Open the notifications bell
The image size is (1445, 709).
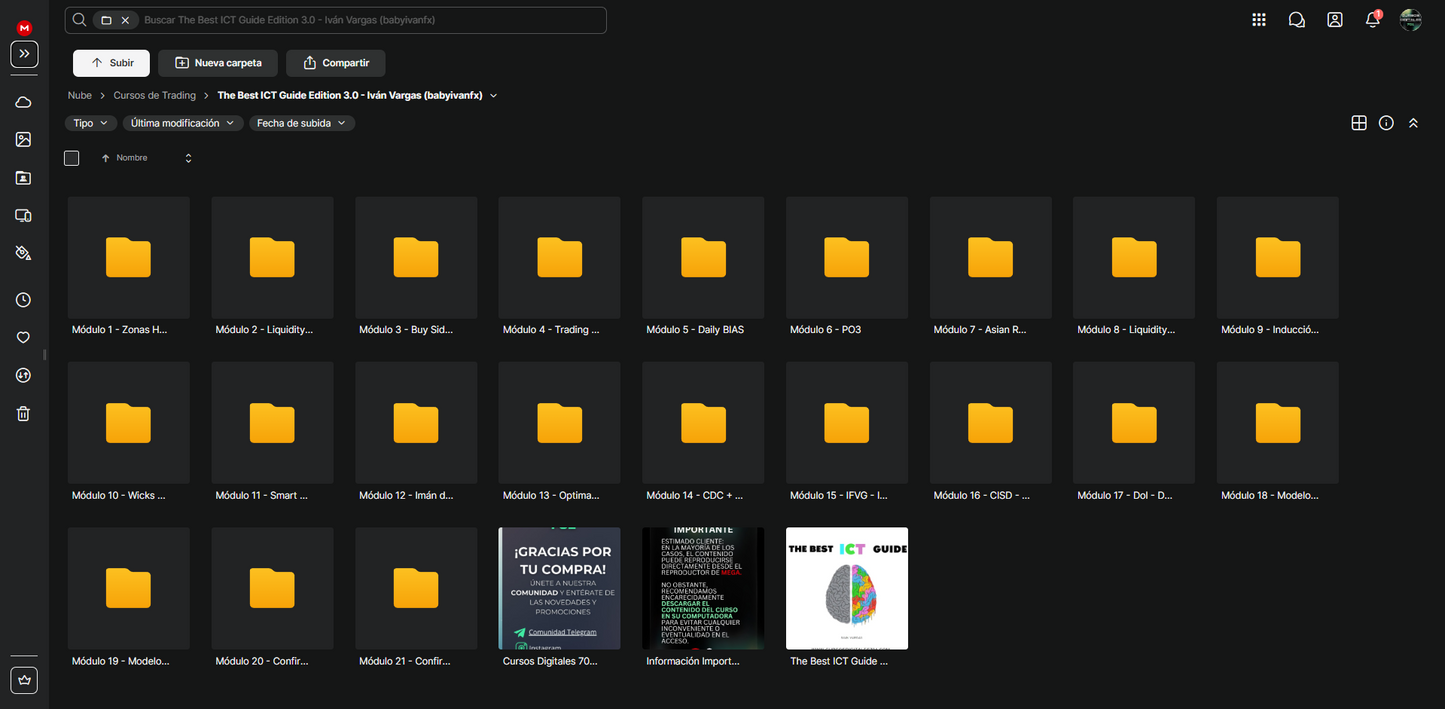click(x=1372, y=20)
